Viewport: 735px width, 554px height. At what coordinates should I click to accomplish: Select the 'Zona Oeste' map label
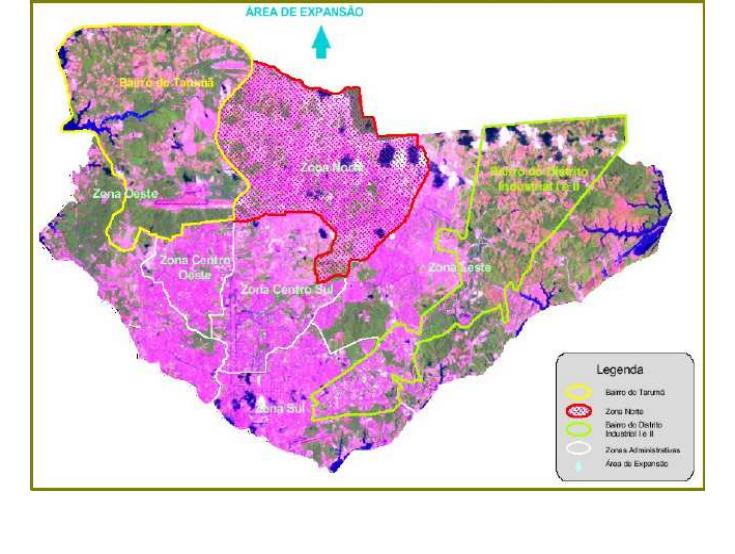[x=120, y=193]
